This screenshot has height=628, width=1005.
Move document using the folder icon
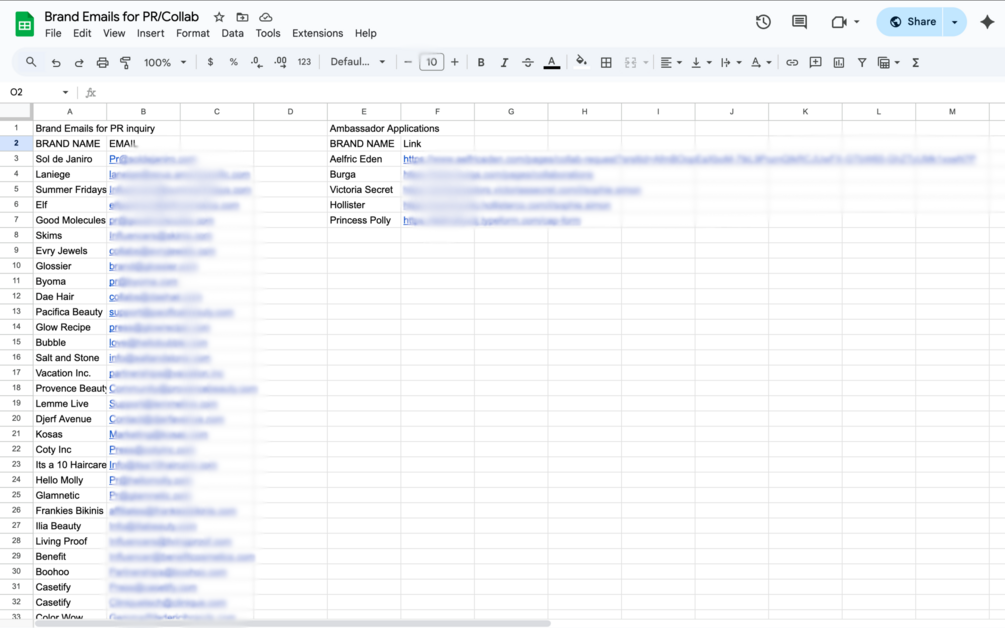coord(242,17)
